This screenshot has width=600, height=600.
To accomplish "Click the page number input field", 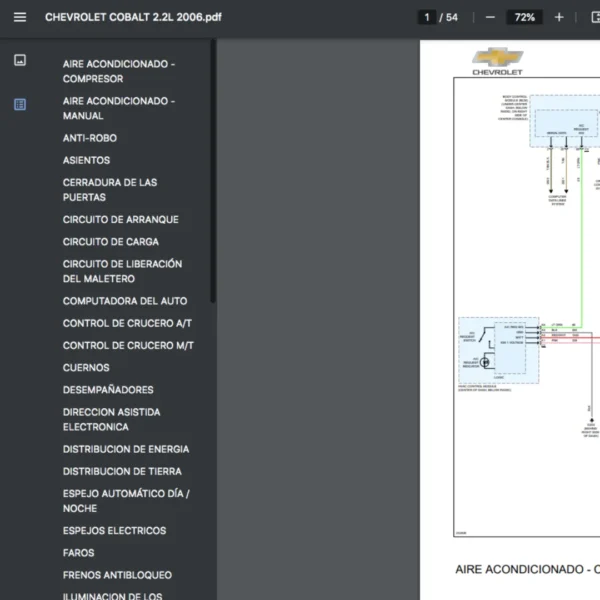I will click(428, 17).
